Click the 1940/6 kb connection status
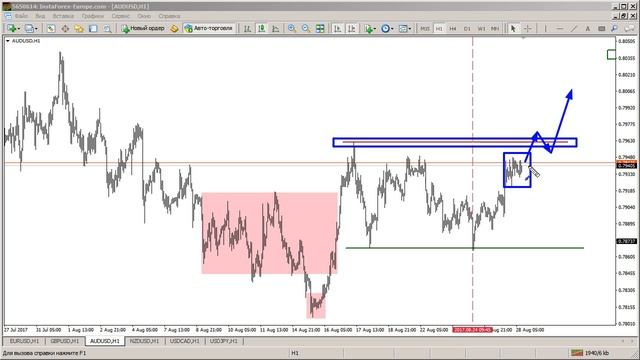The height and width of the screenshot is (360, 640). coord(589,353)
